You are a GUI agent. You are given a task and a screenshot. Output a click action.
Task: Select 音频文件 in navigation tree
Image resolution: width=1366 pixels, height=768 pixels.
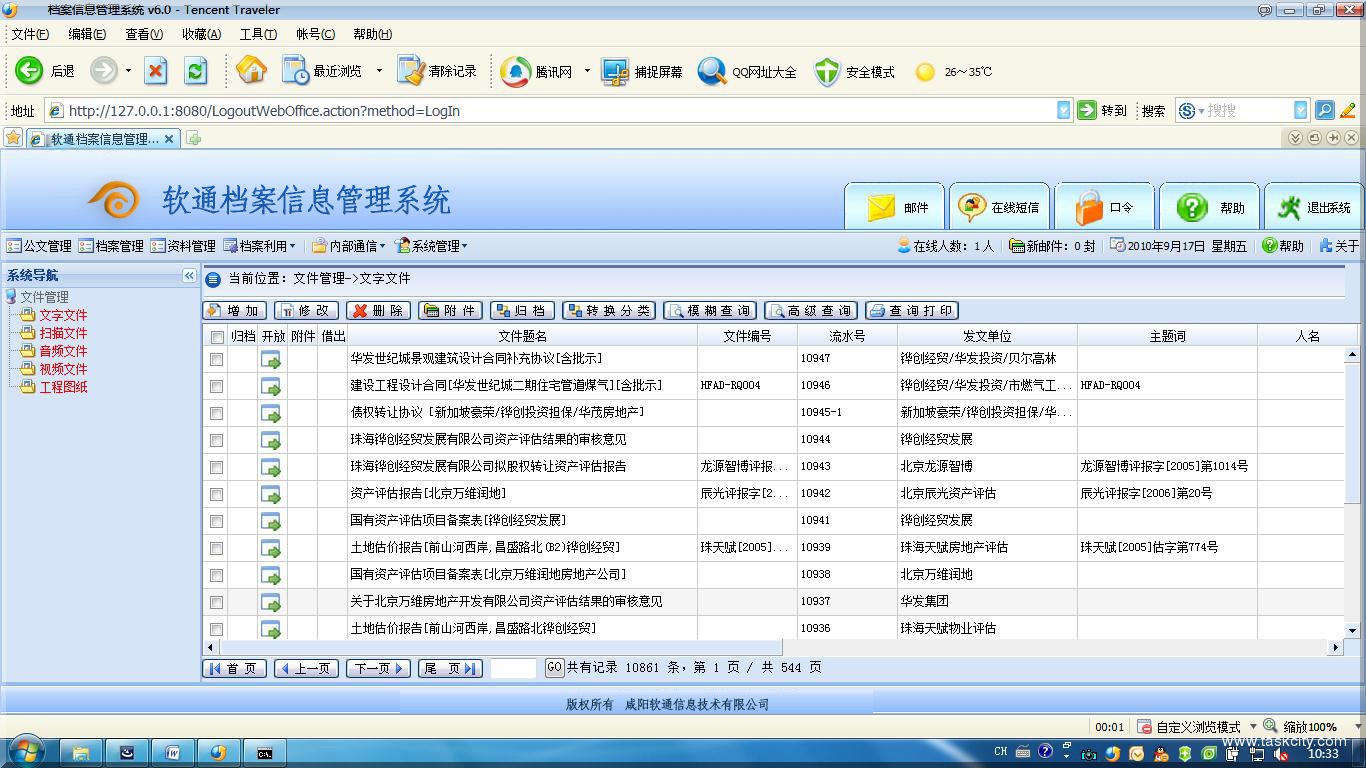pos(63,351)
